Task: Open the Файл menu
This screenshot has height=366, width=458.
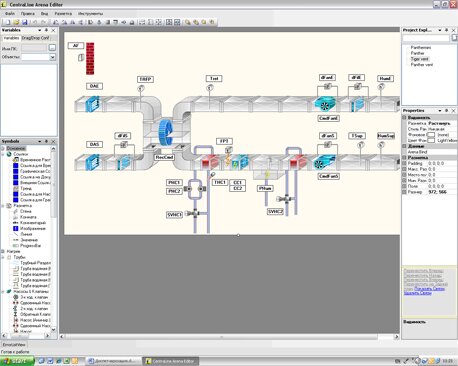Action: coord(10,14)
